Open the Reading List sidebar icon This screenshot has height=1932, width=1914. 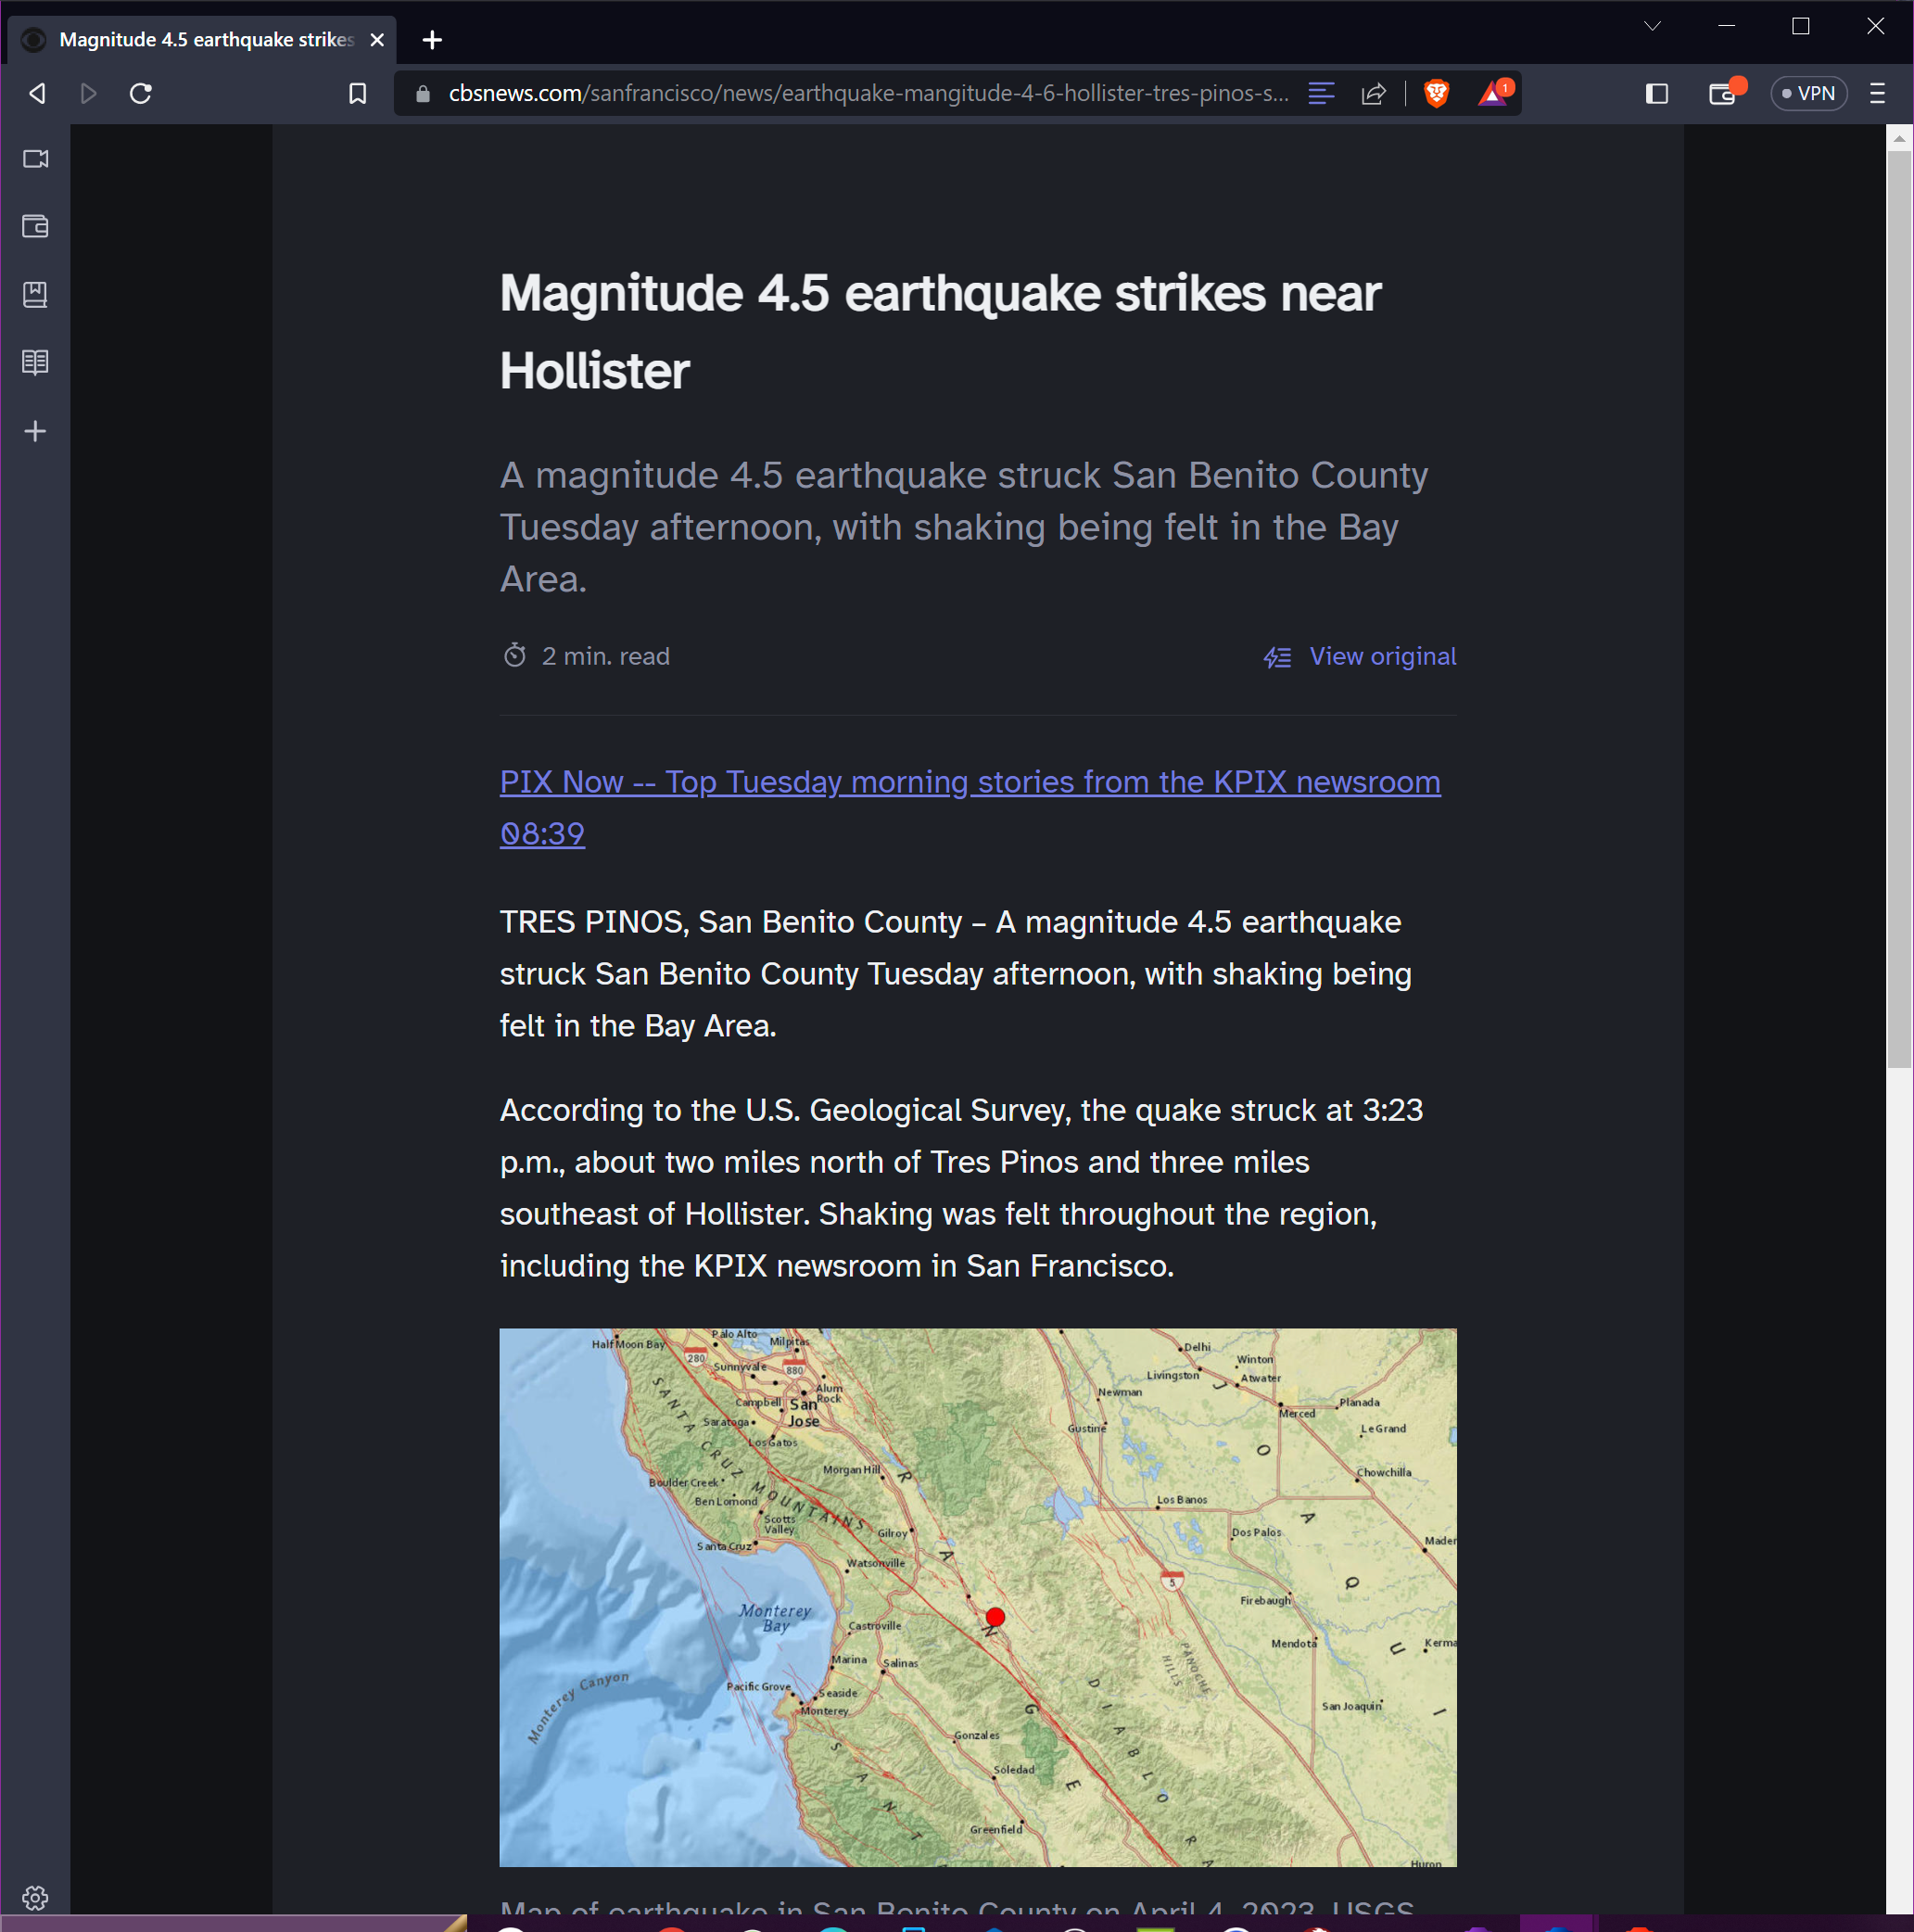coord(35,362)
